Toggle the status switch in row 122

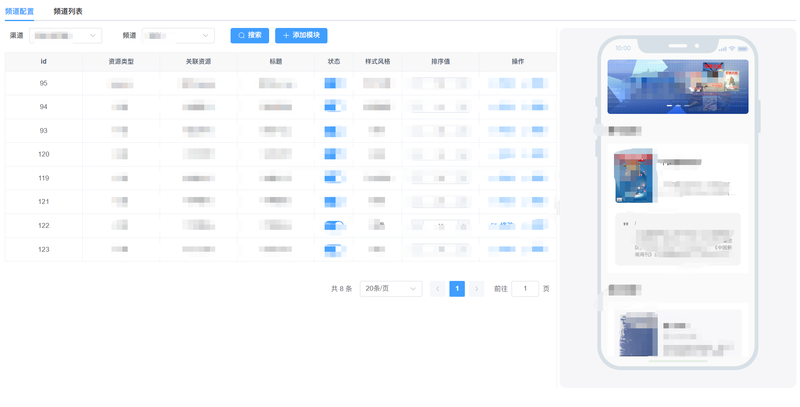[335, 225]
